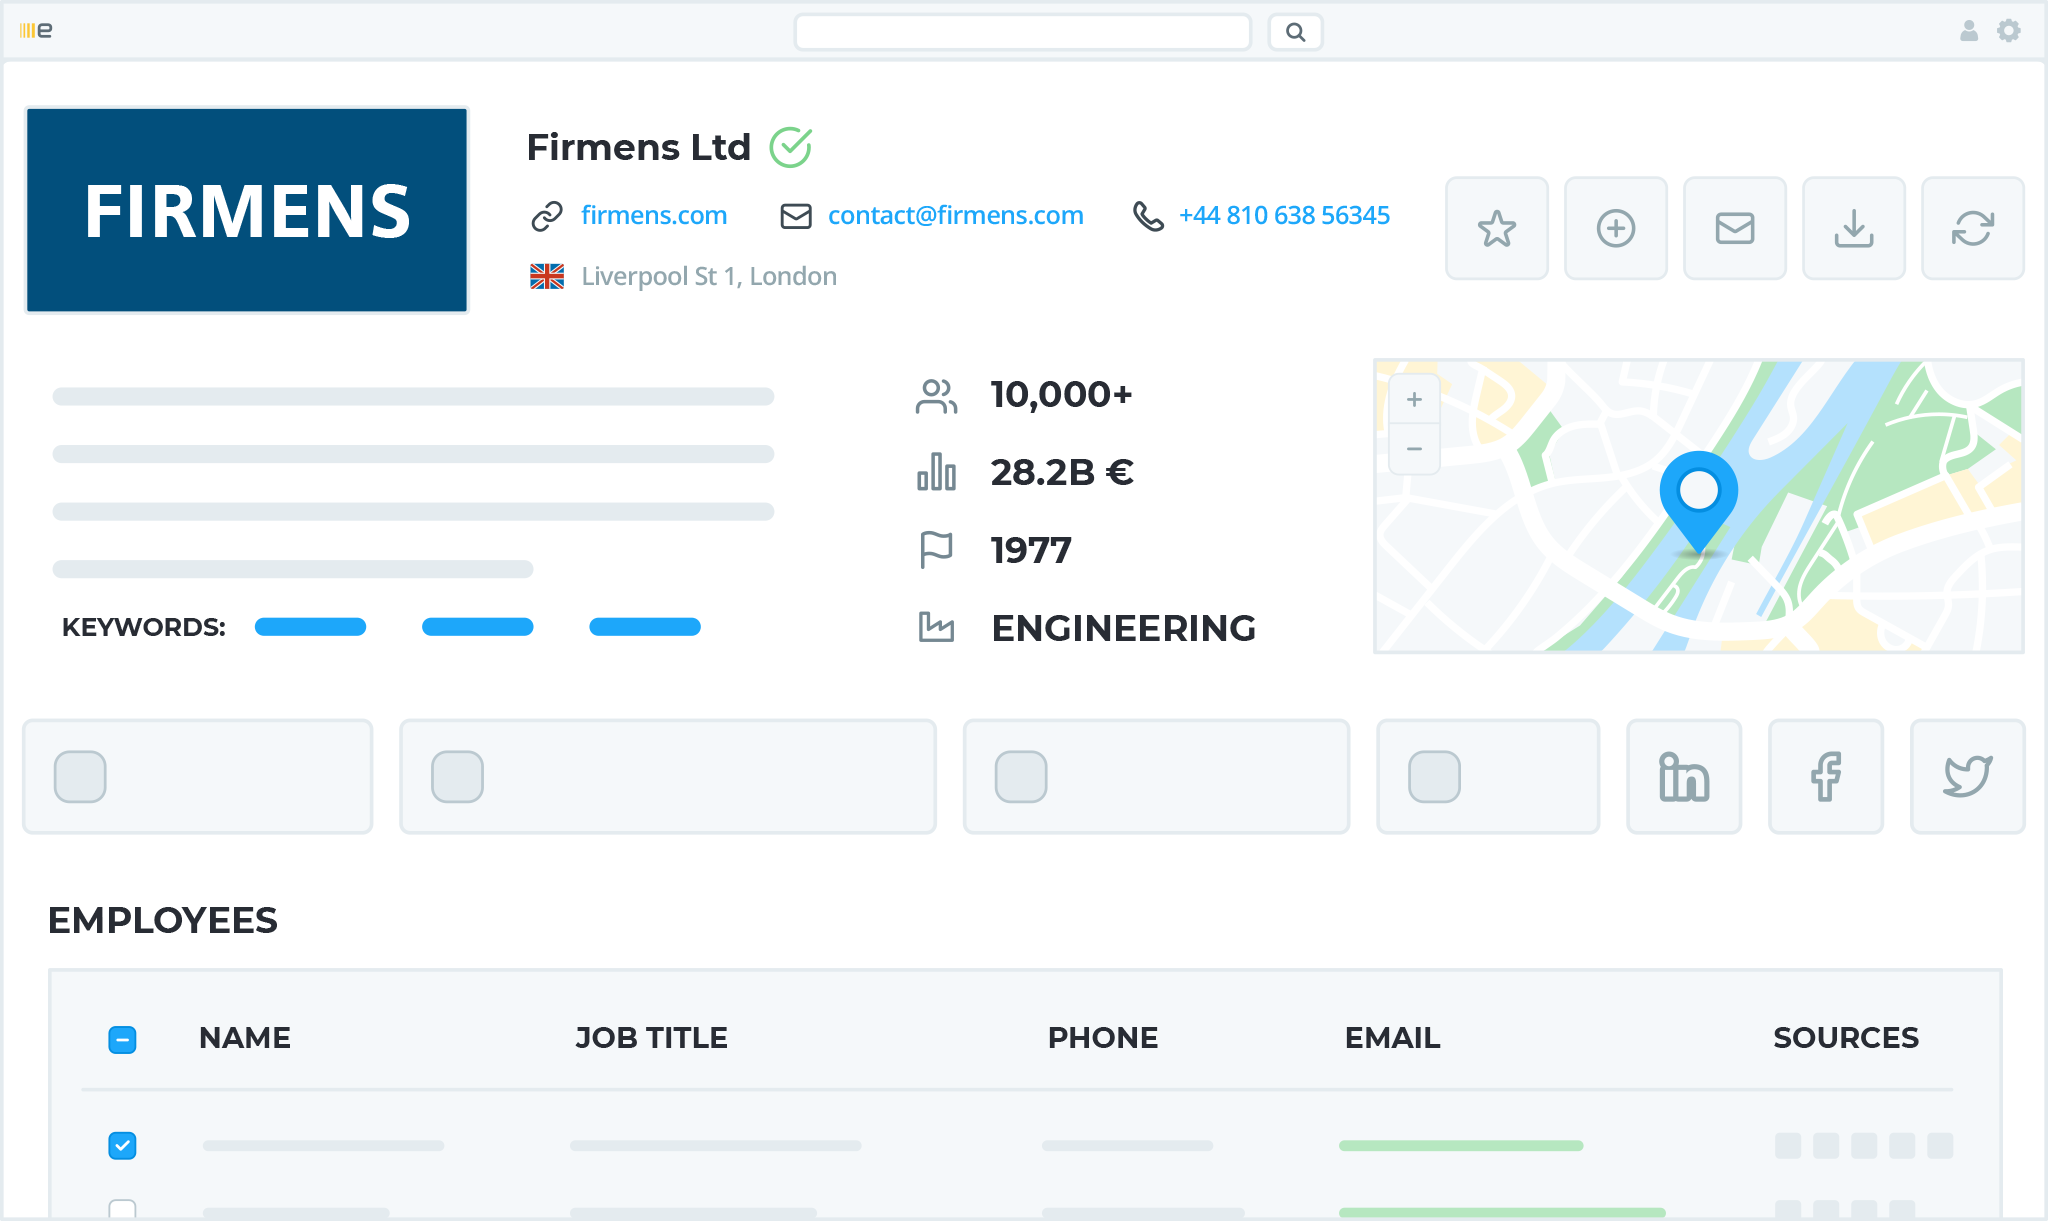Click the green email bar in first row
Image resolution: width=2048 pixels, height=1221 pixels.
1461,1146
